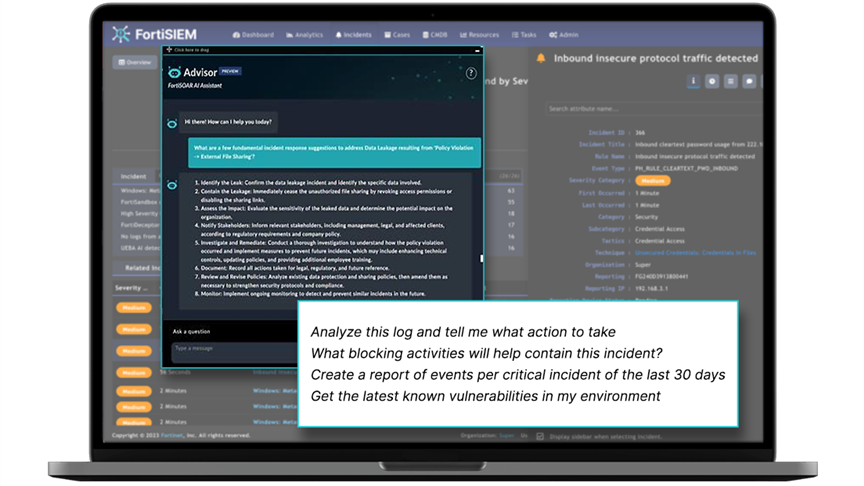This screenshot has width=864, height=486.
Task: Click the PH_RULE_CLEARTEXT_PWD_INBOUND event type value
Action: [x=686, y=169]
